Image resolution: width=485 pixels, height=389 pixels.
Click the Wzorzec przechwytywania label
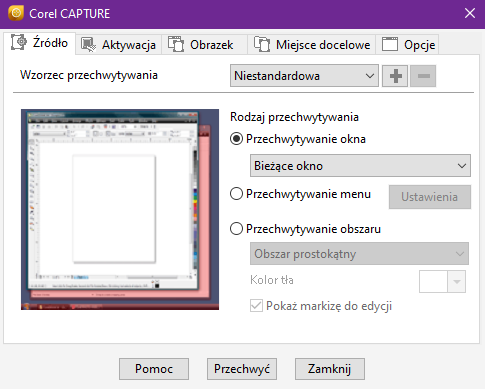point(89,75)
